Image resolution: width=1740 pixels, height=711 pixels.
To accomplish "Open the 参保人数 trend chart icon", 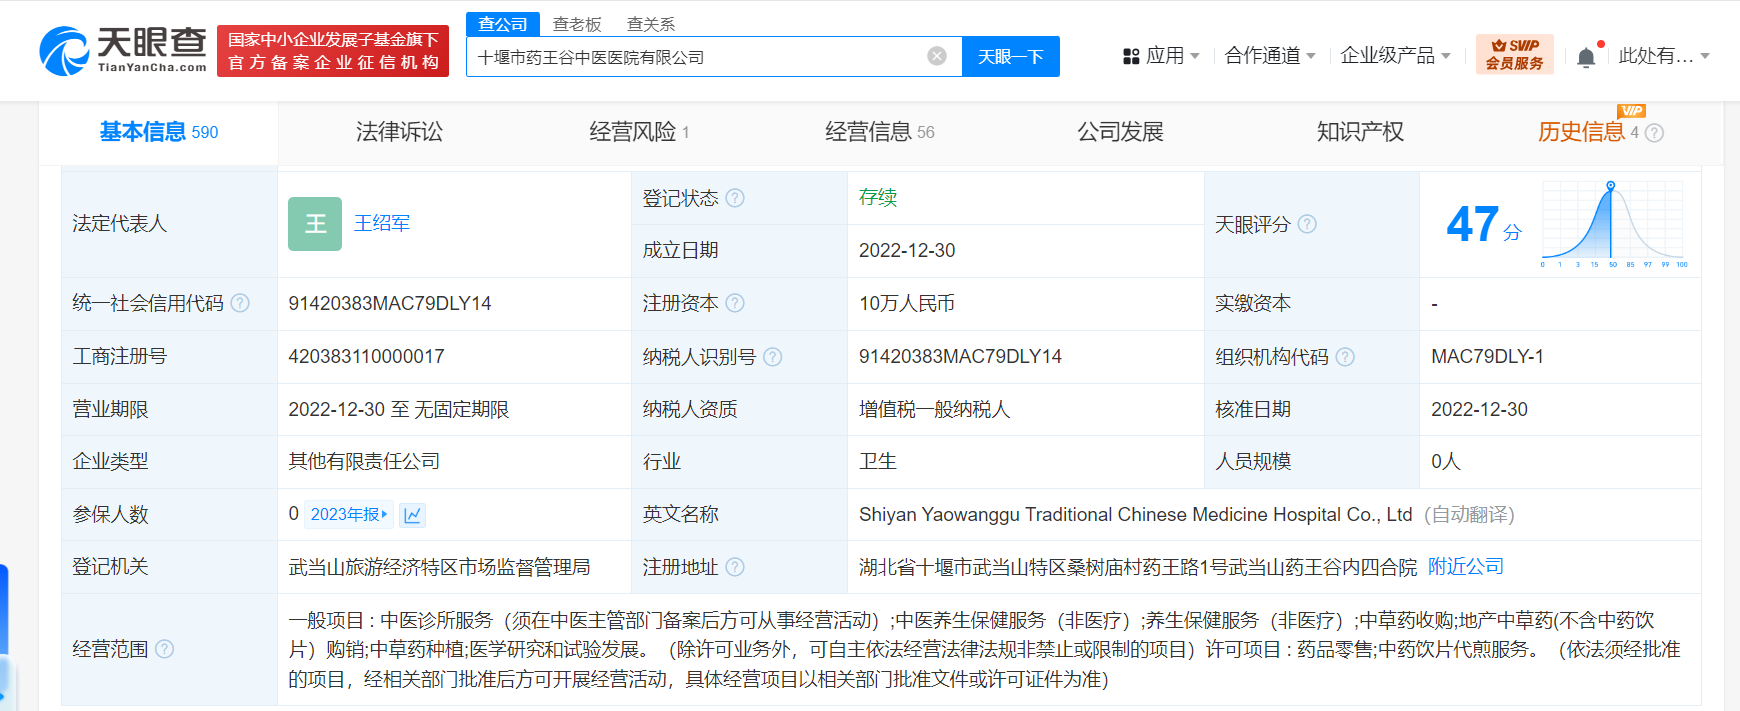I will [412, 515].
